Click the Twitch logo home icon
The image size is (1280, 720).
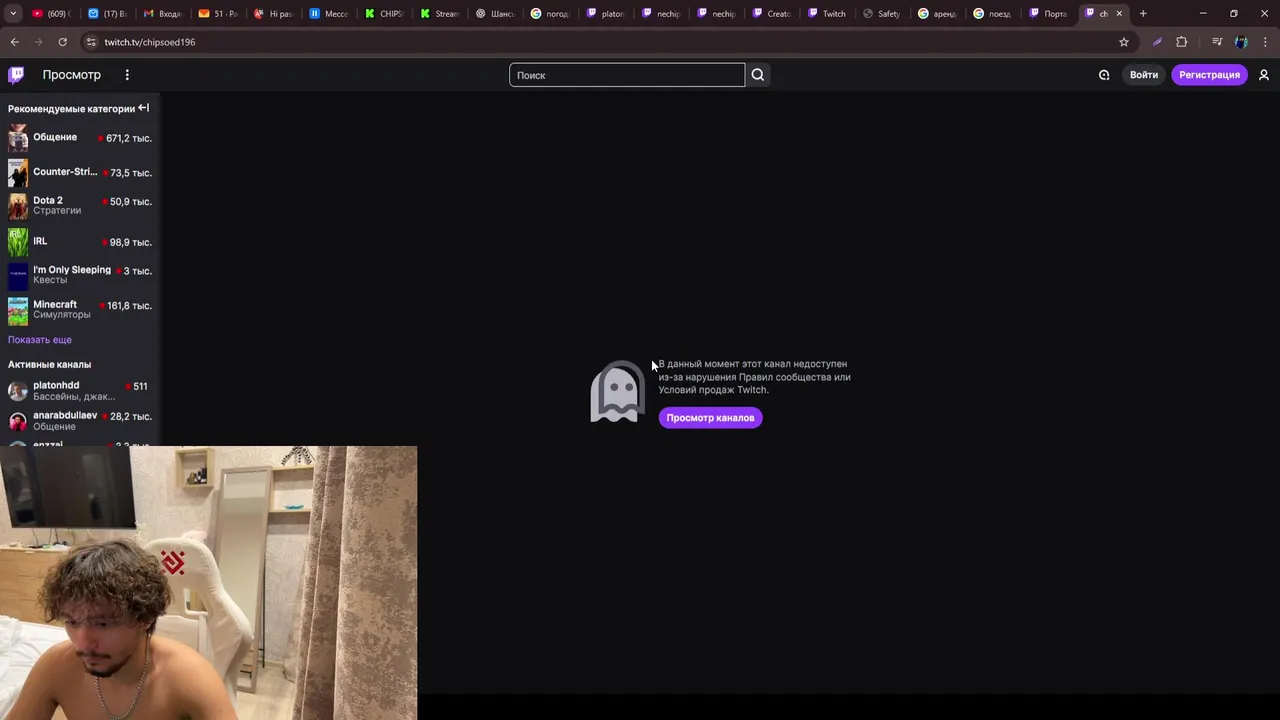coord(16,75)
